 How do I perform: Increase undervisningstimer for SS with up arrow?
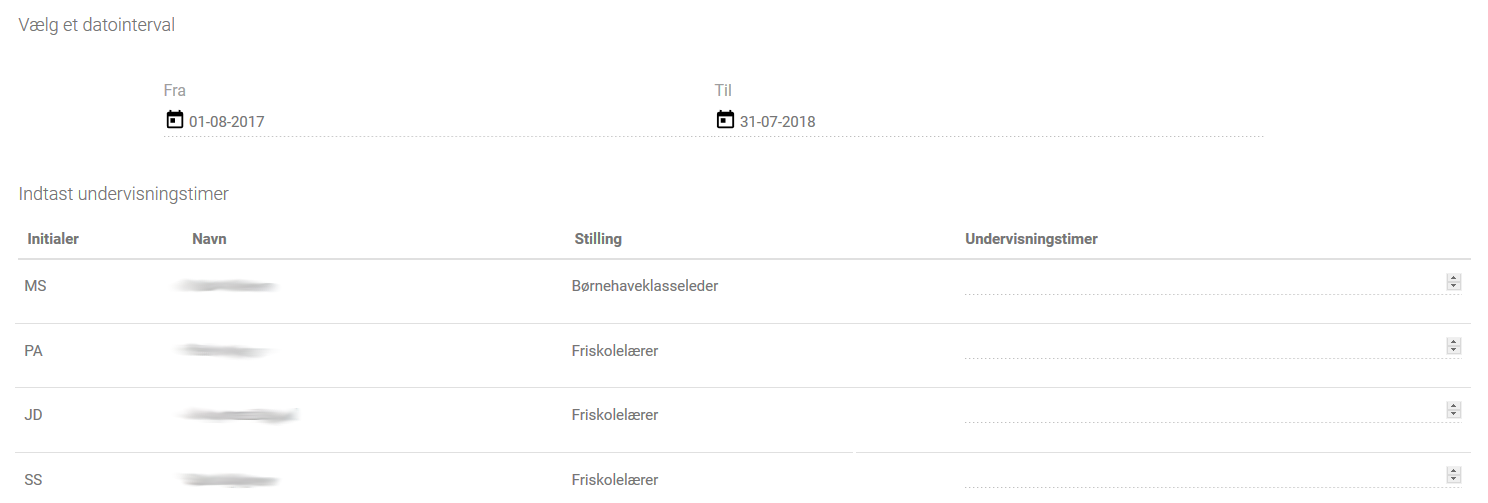click(x=1454, y=471)
